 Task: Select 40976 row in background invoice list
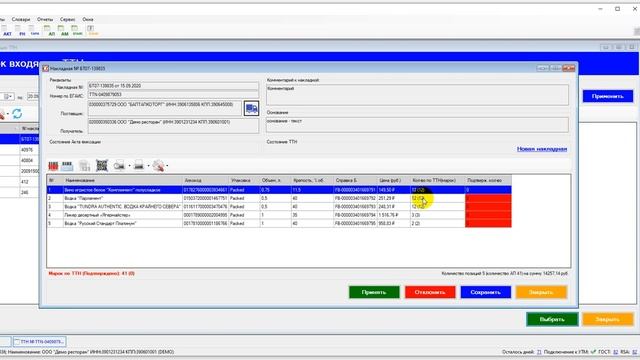[x=20, y=150]
